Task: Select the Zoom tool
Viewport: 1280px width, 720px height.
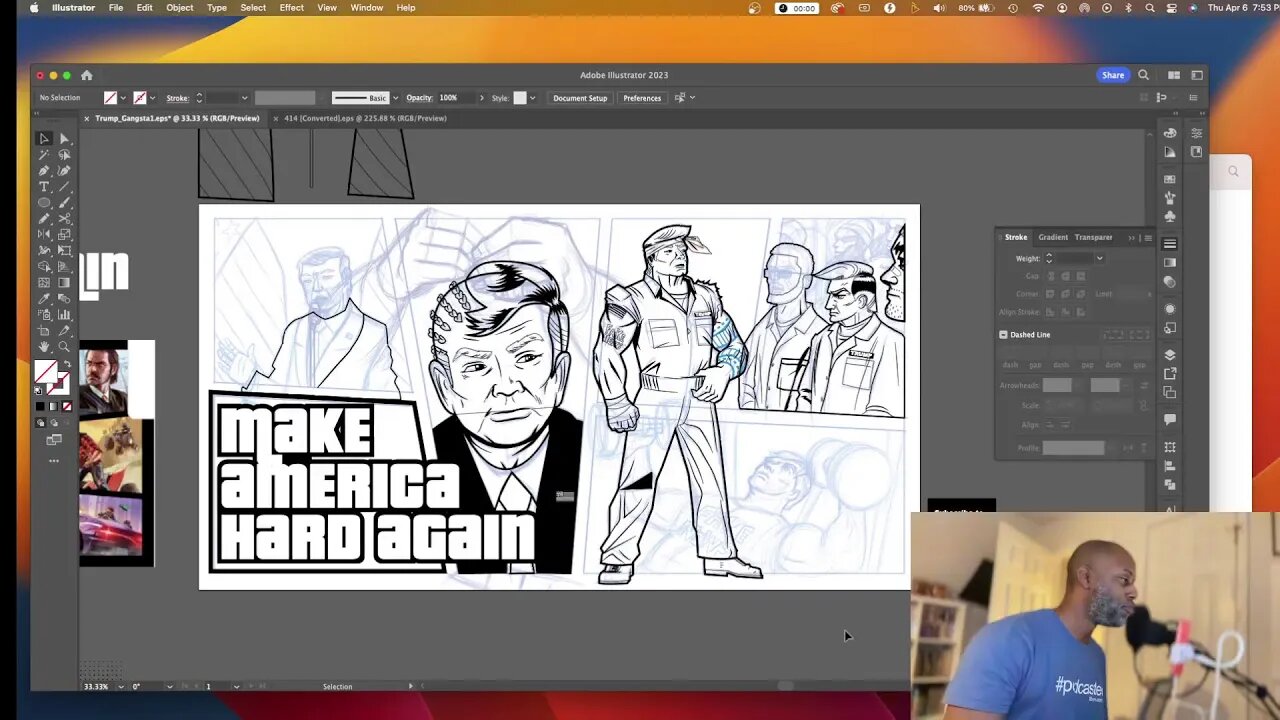Action: 64,347
